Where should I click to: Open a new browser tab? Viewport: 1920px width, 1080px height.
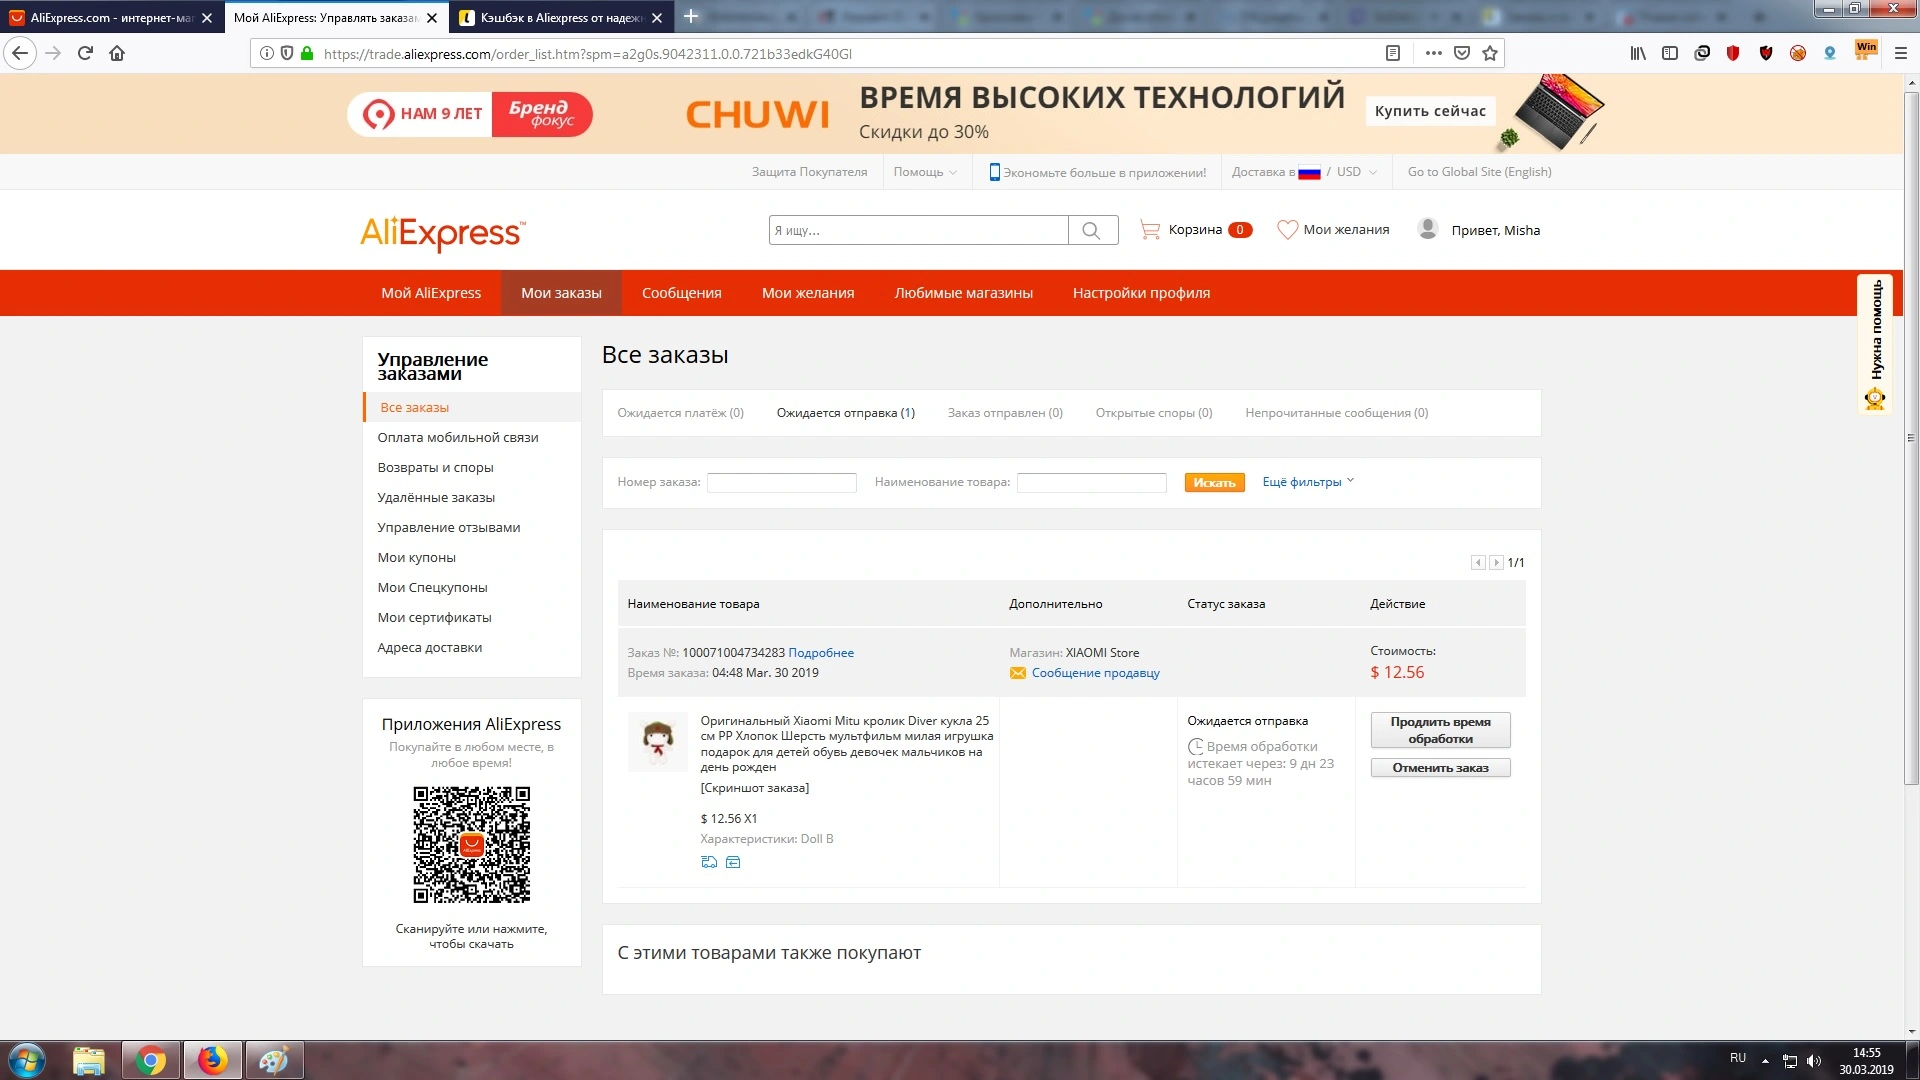pyautogui.click(x=691, y=17)
